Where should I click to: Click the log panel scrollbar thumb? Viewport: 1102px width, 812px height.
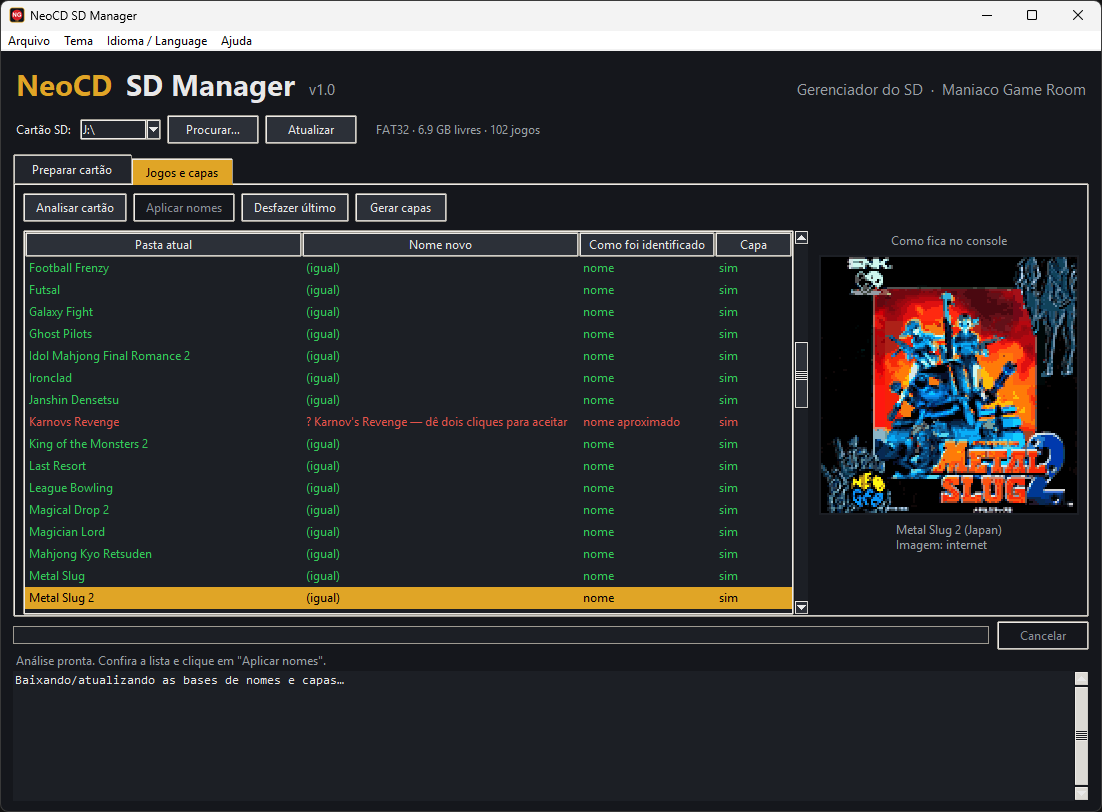(x=1082, y=735)
